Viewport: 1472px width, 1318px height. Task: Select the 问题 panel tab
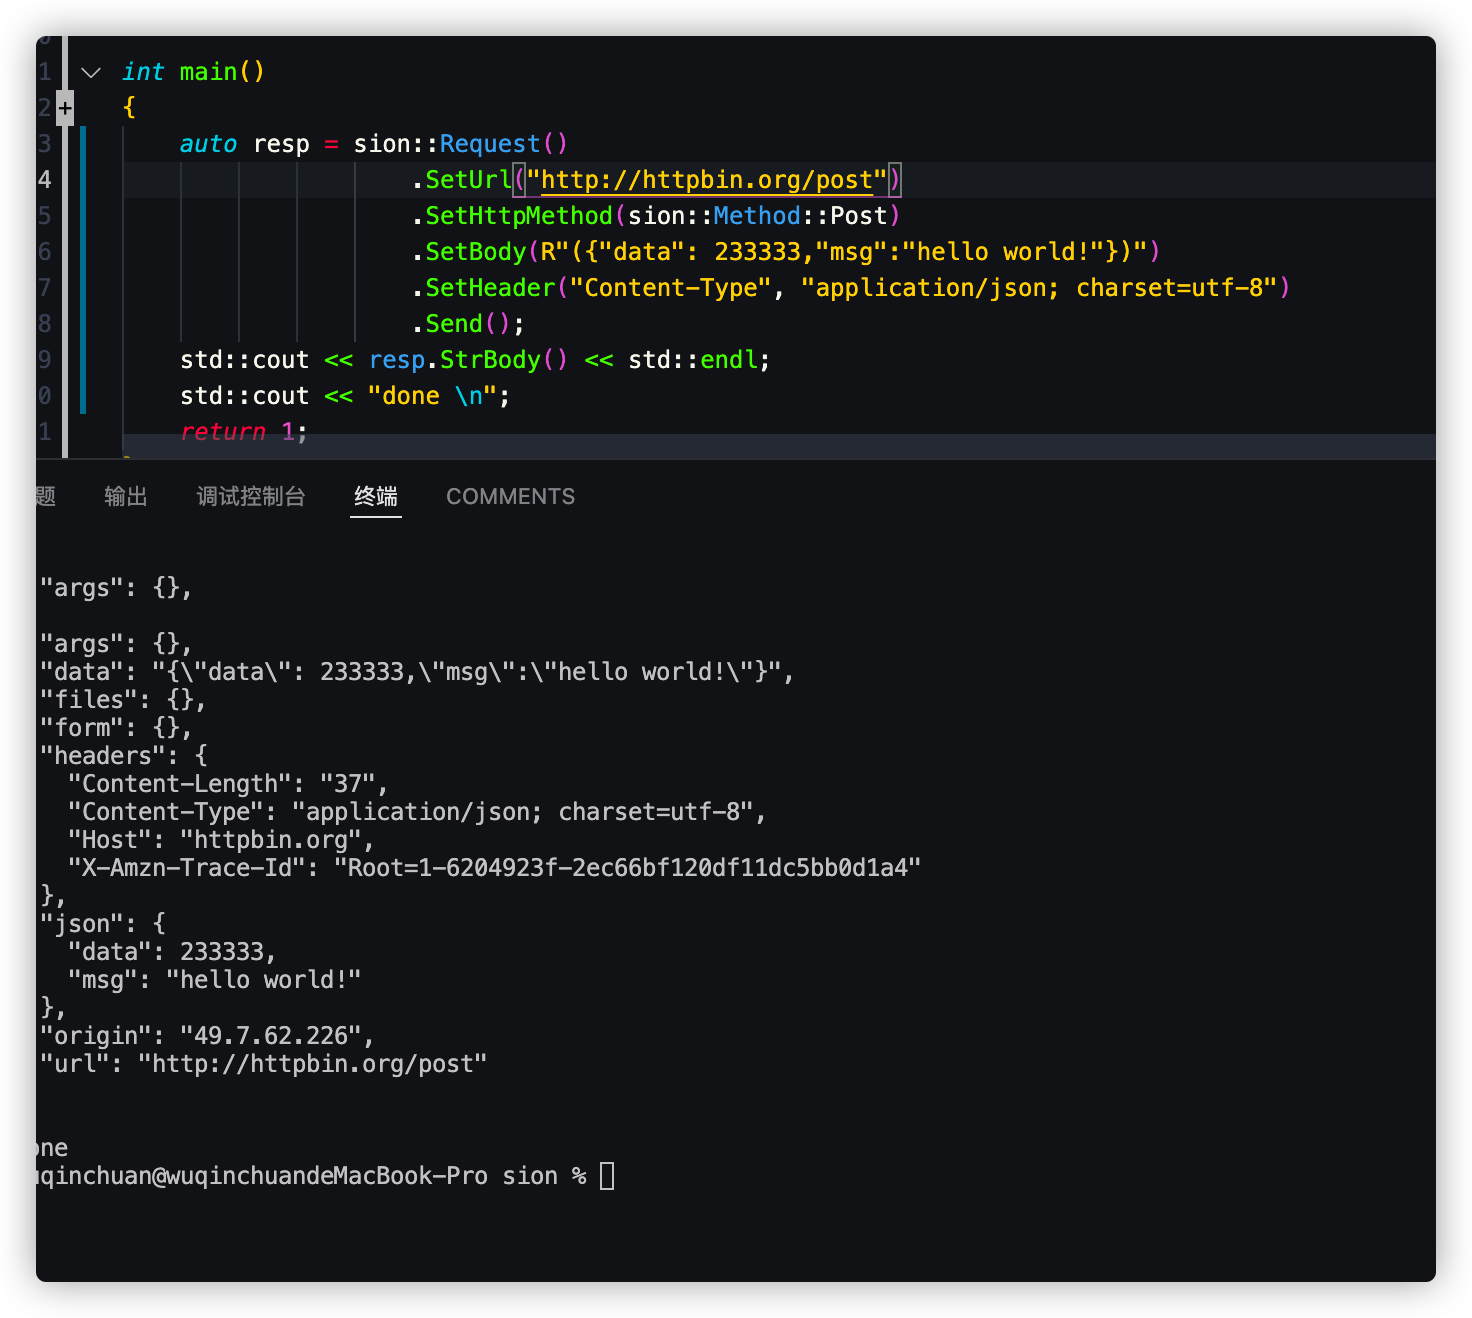pyautogui.click(x=45, y=496)
